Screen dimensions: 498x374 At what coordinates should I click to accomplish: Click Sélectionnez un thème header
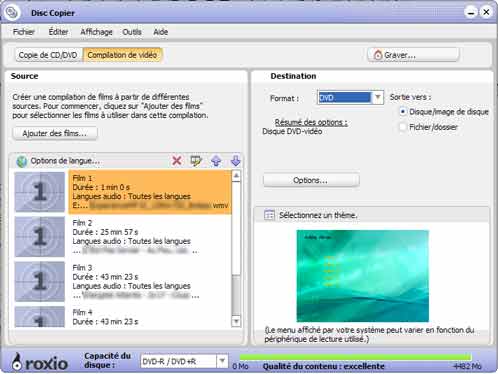318,215
